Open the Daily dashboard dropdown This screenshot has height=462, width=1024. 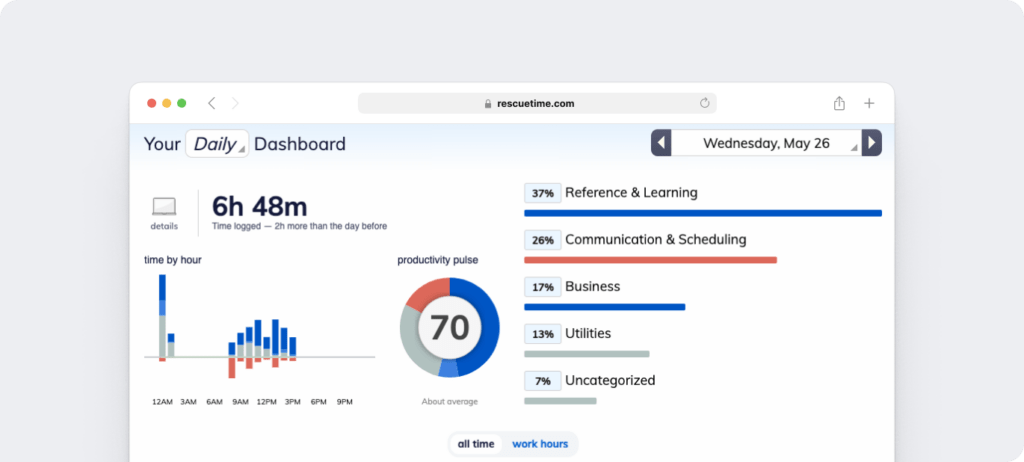[216, 144]
